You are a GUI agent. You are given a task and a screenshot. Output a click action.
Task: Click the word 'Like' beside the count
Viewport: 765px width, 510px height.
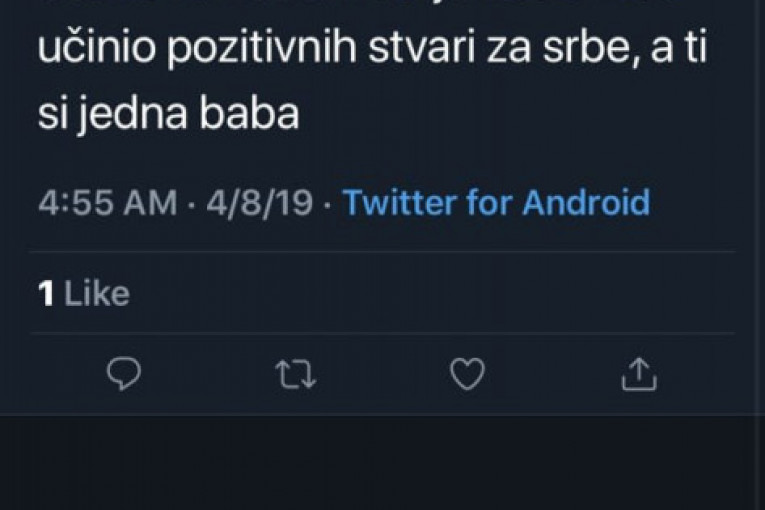(x=97, y=293)
